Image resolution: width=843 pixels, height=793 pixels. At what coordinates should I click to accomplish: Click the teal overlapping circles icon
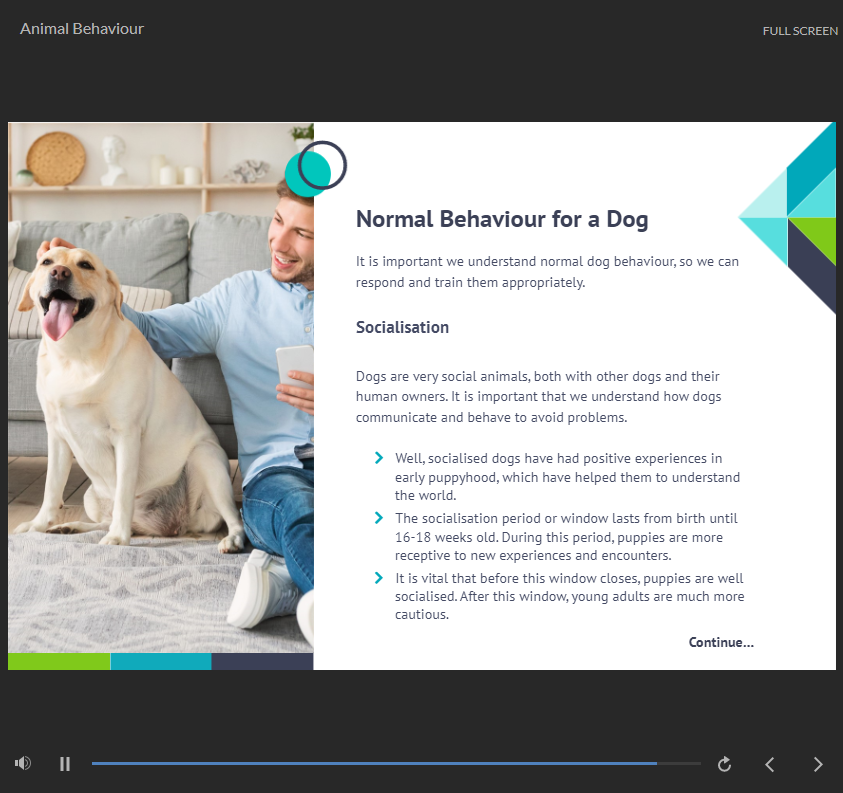click(315, 168)
